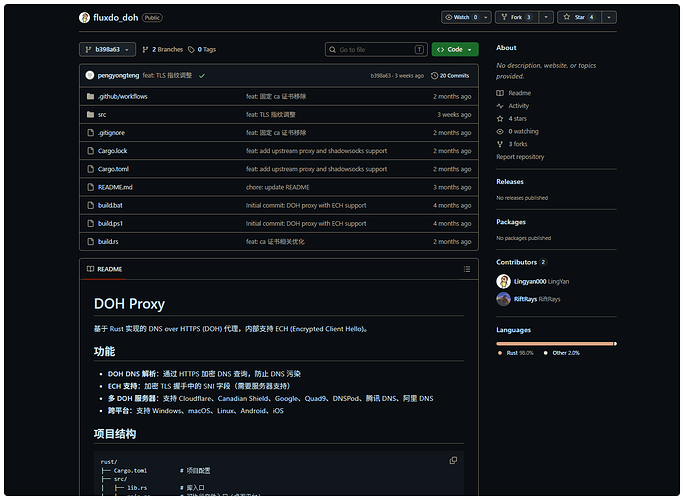Click the Cargo.lock file icon
Image resolution: width=683 pixels, height=500 pixels.
(x=90, y=151)
